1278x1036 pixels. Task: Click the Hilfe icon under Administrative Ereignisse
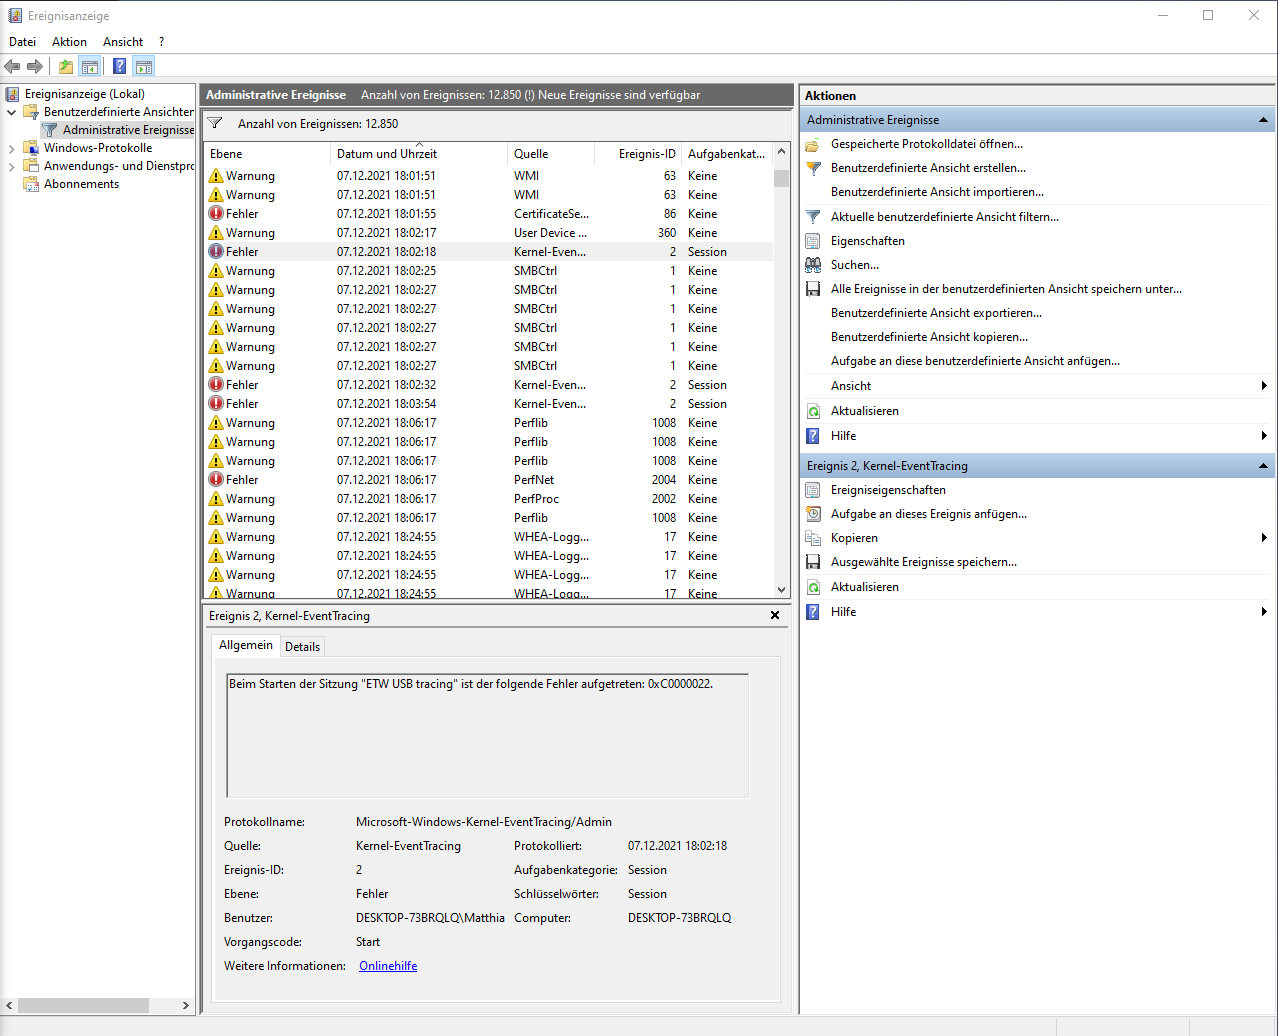[x=813, y=436]
